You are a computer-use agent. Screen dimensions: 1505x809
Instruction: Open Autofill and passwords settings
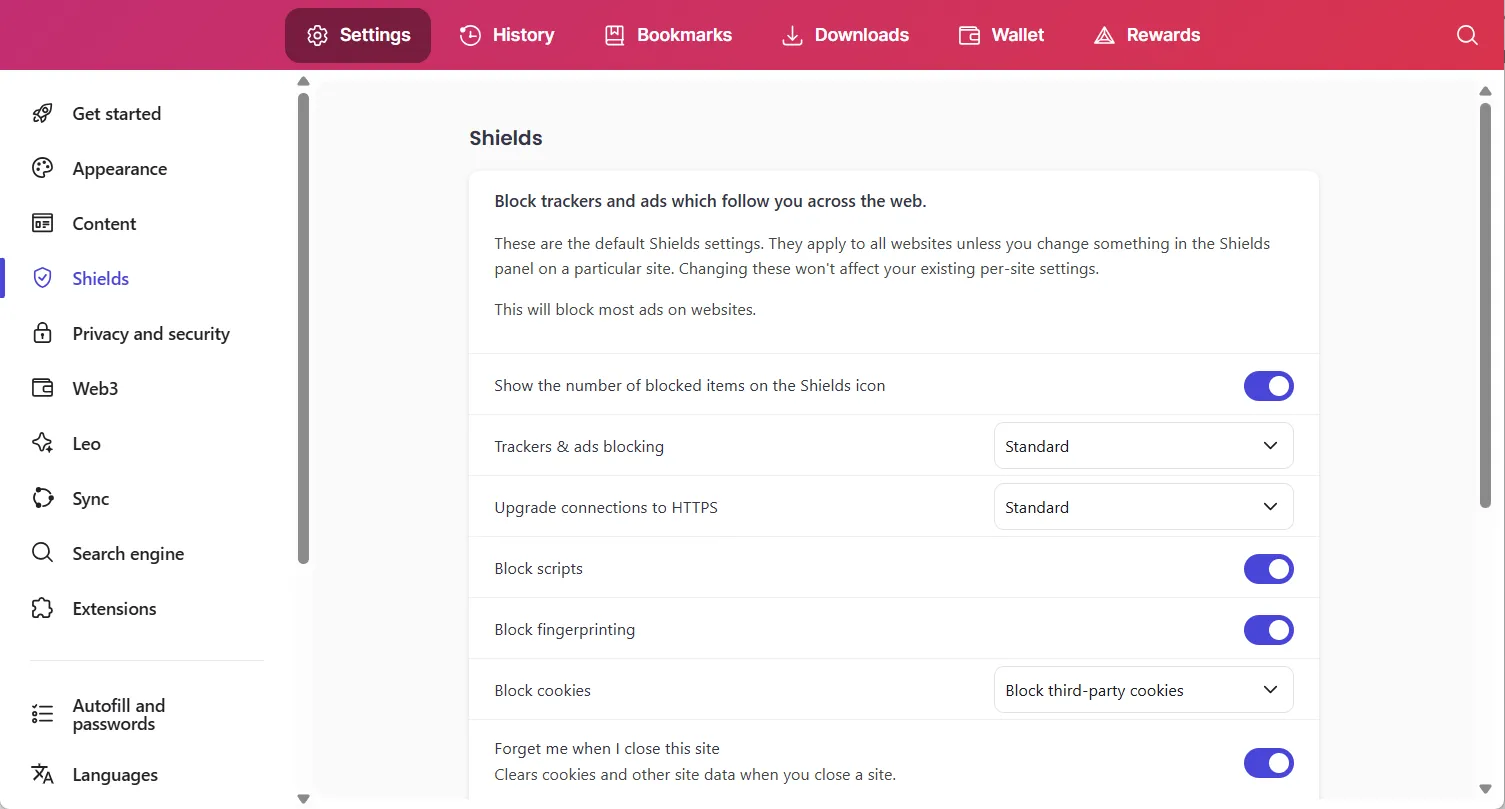pos(118,715)
